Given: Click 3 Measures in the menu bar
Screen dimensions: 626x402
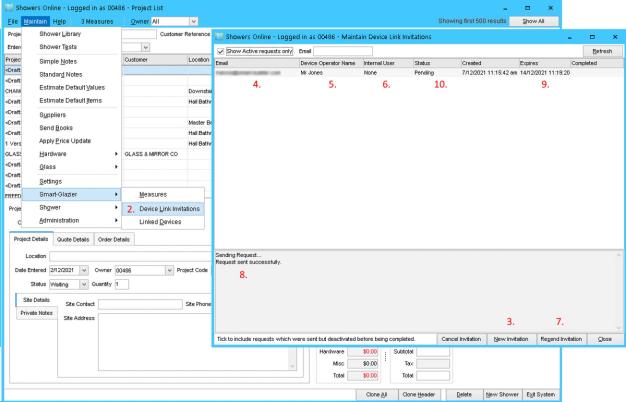Looking at the screenshot, I should [x=97, y=22].
